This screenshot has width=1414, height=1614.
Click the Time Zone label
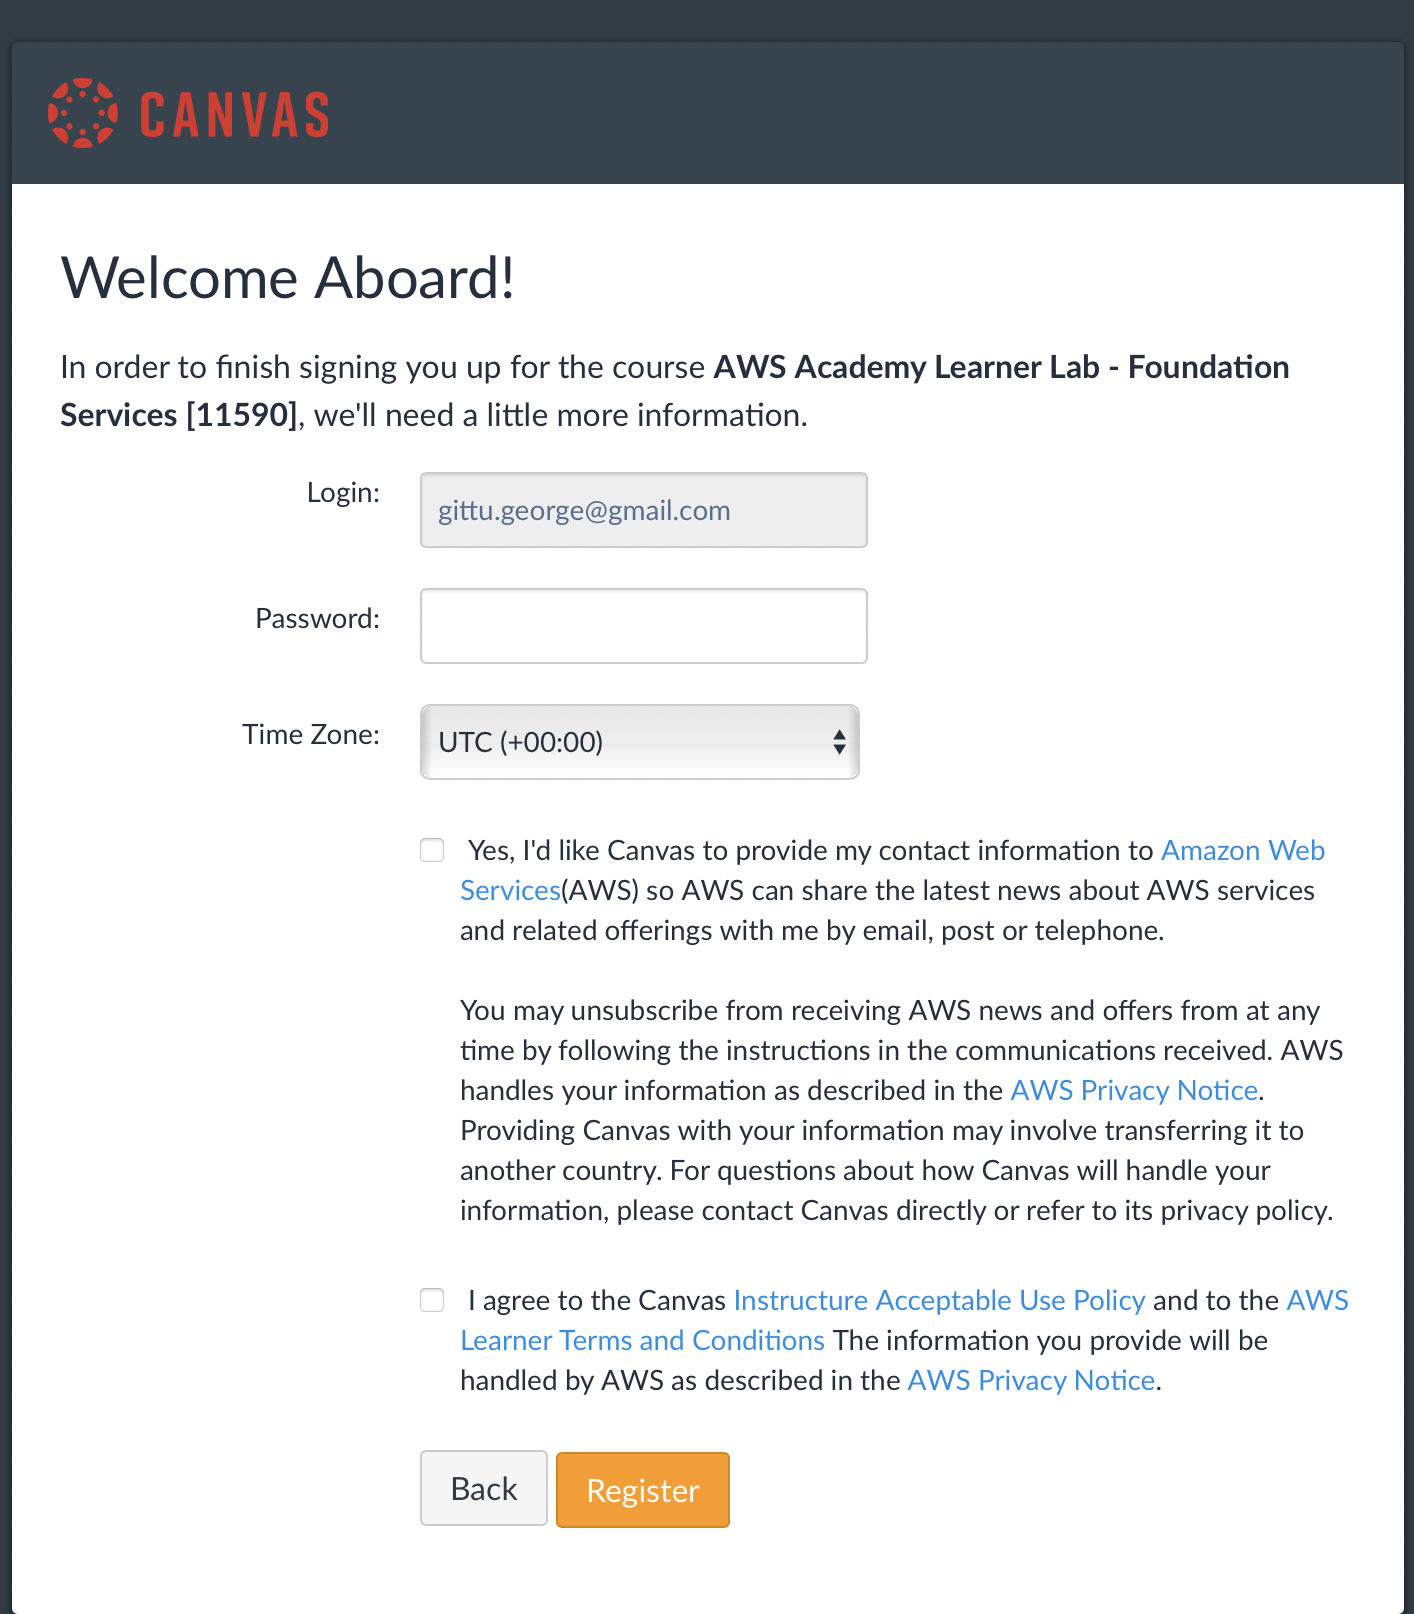pos(311,734)
